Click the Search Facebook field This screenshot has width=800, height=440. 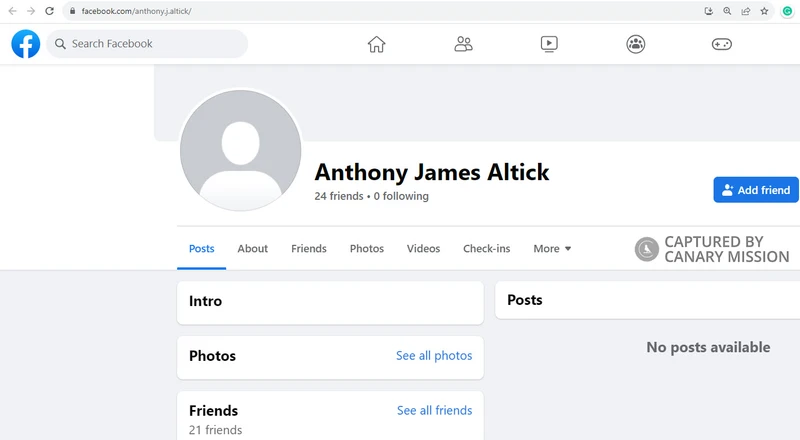[147, 44]
